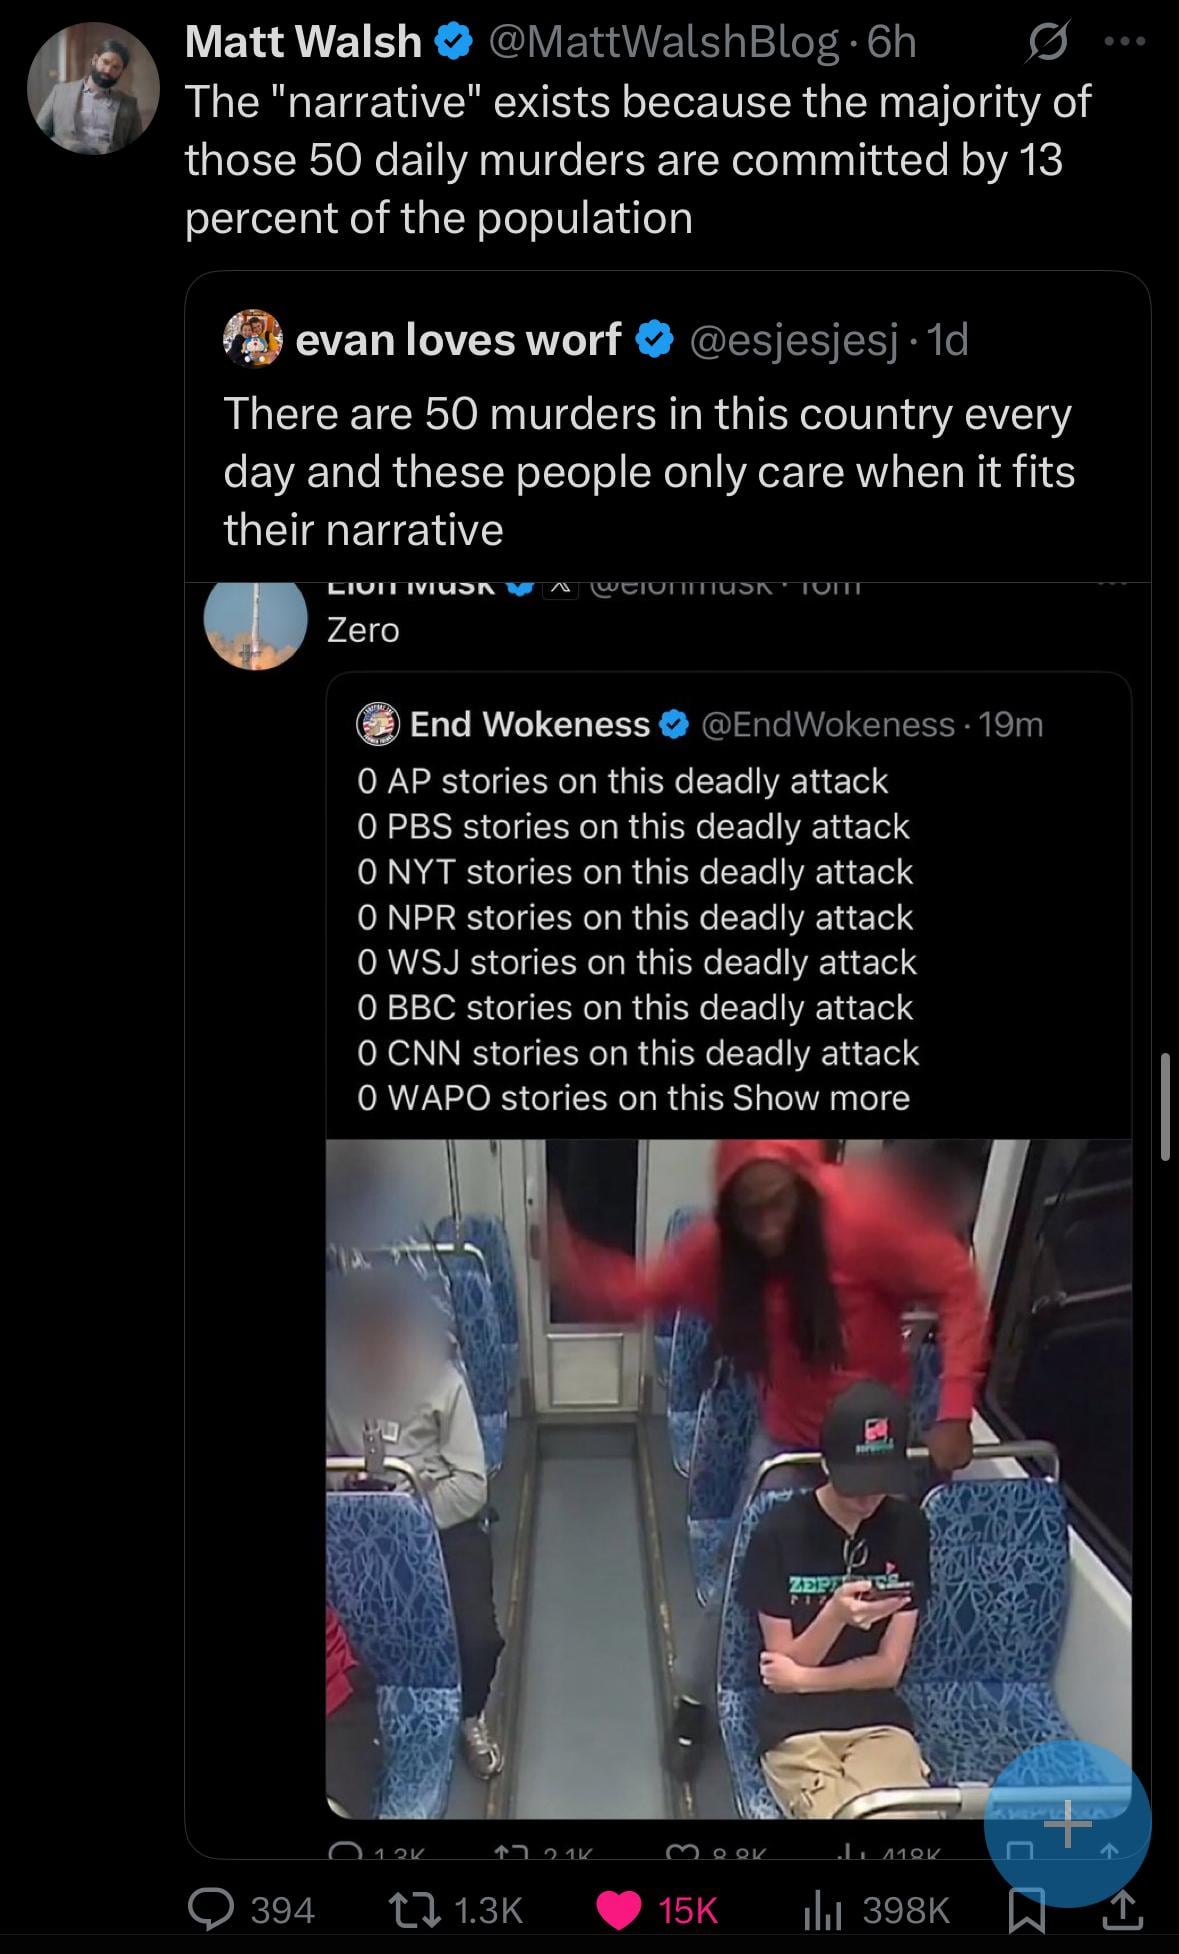This screenshot has height=1954, width=1179.
Task: Open the reply icon showing 394
Action: [x=211, y=1909]
